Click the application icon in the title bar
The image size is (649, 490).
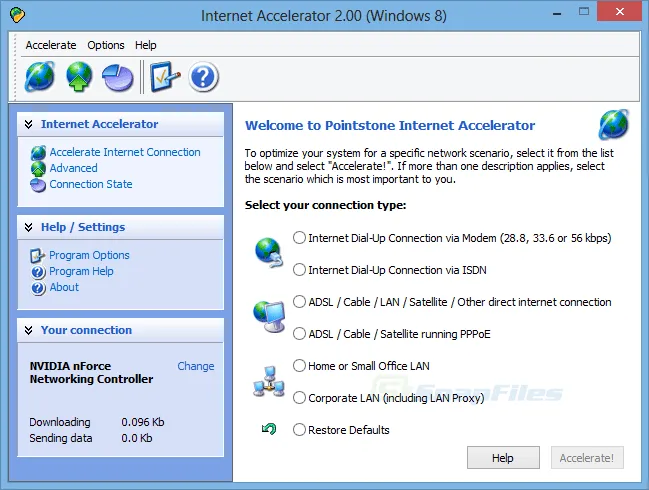click(x=17, y=15)
